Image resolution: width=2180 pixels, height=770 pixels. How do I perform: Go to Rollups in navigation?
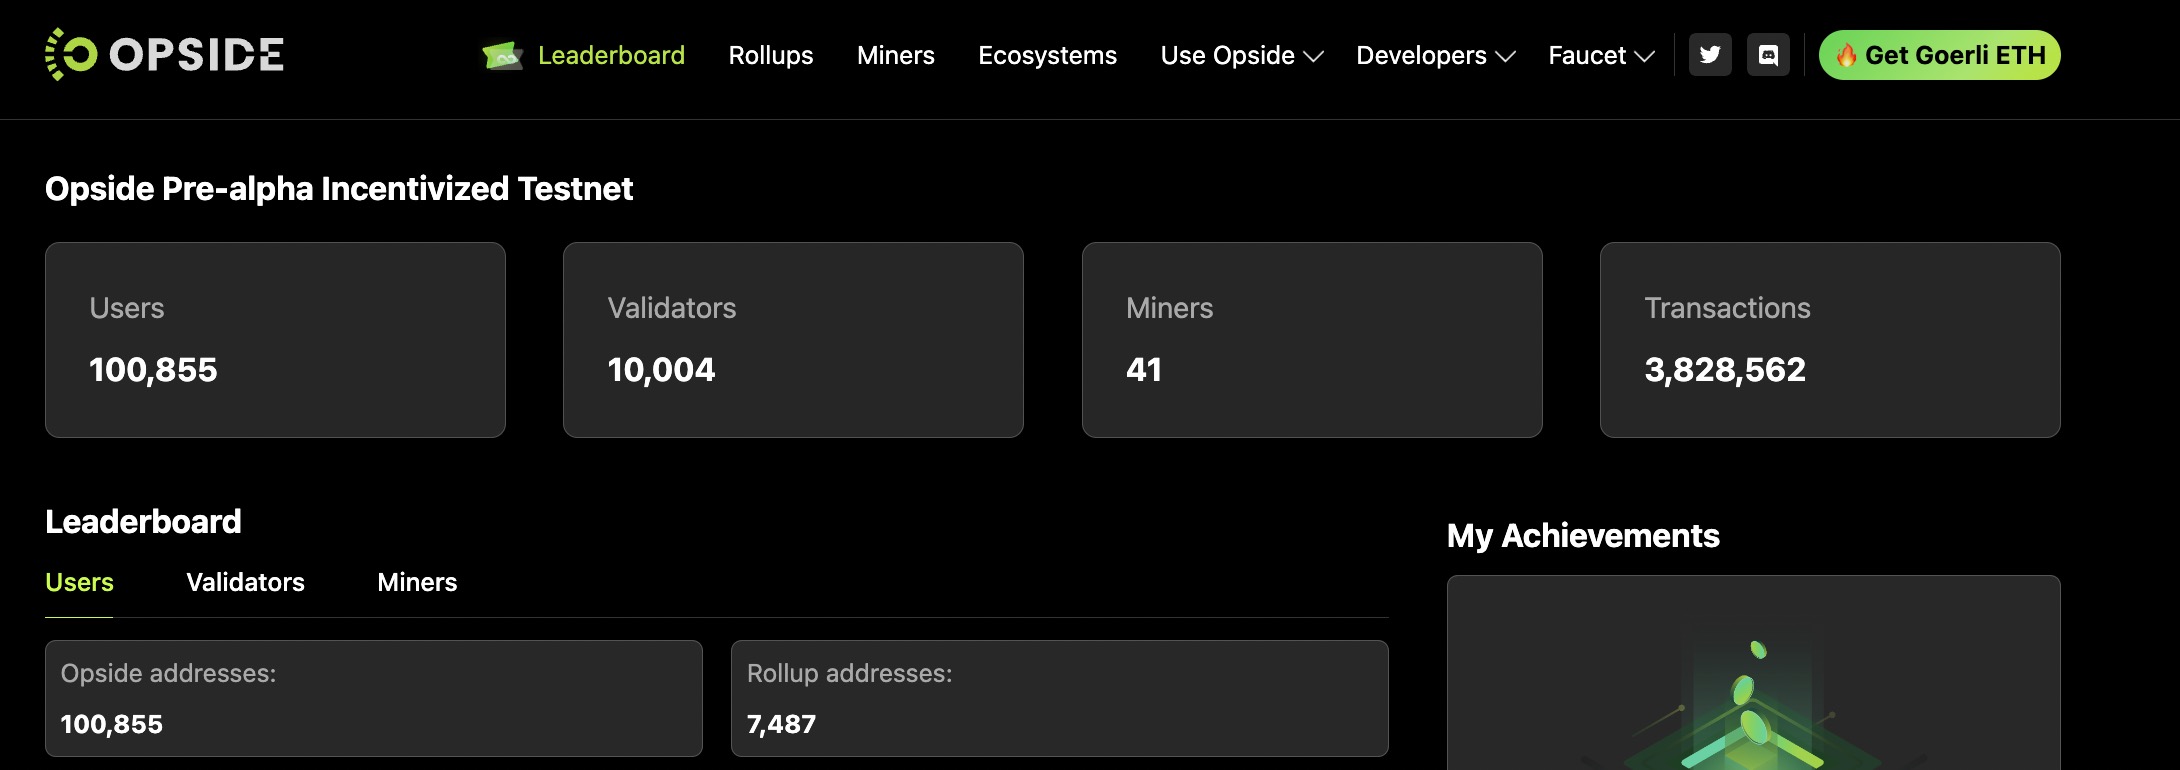pos(771,56)
